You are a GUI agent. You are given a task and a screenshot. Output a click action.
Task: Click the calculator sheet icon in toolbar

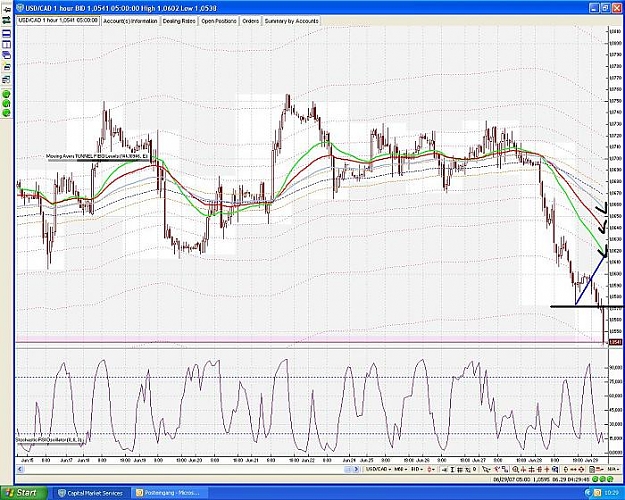pyautogui.click(x=592, y=469)
